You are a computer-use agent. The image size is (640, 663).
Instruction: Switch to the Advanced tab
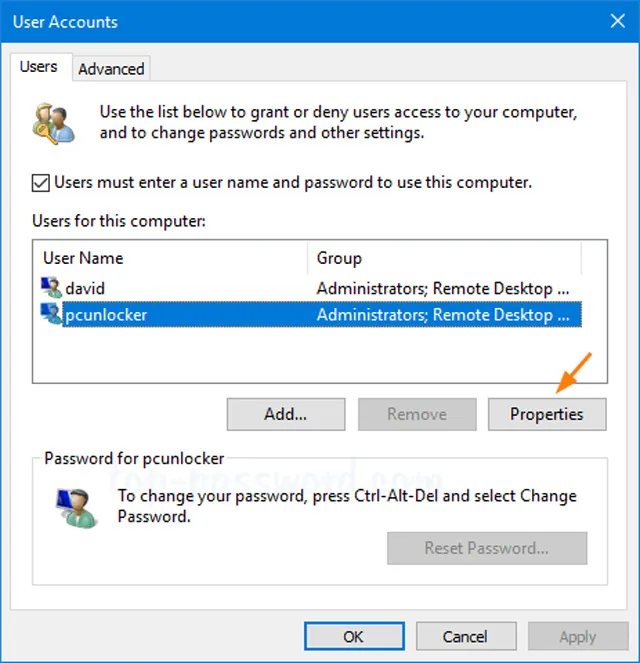(111, 68)
